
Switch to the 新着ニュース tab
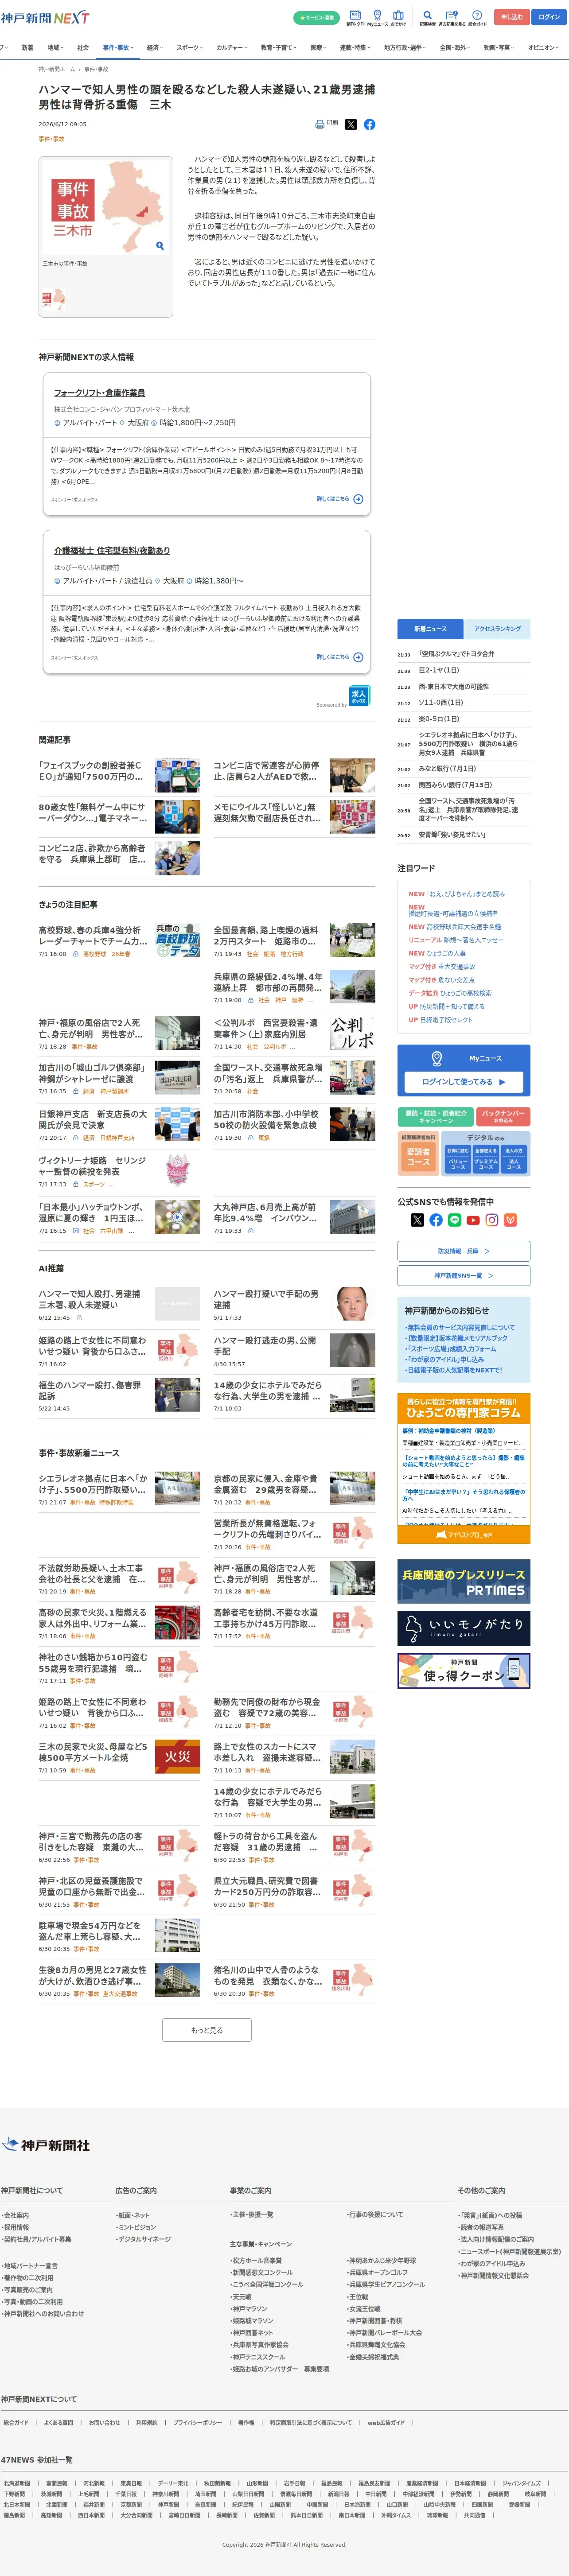pos(430,629)
